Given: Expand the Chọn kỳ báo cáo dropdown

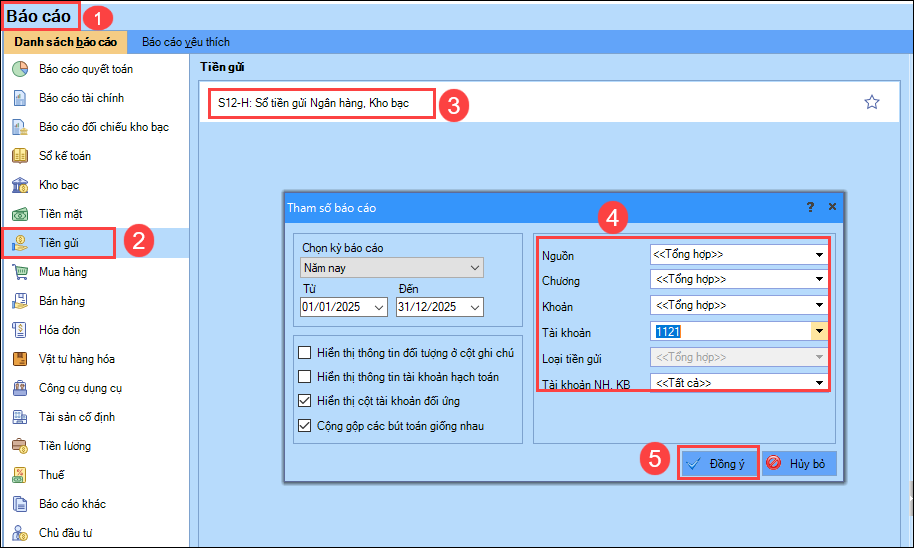Looking at the screenshot, I should (x=473, y=268).
